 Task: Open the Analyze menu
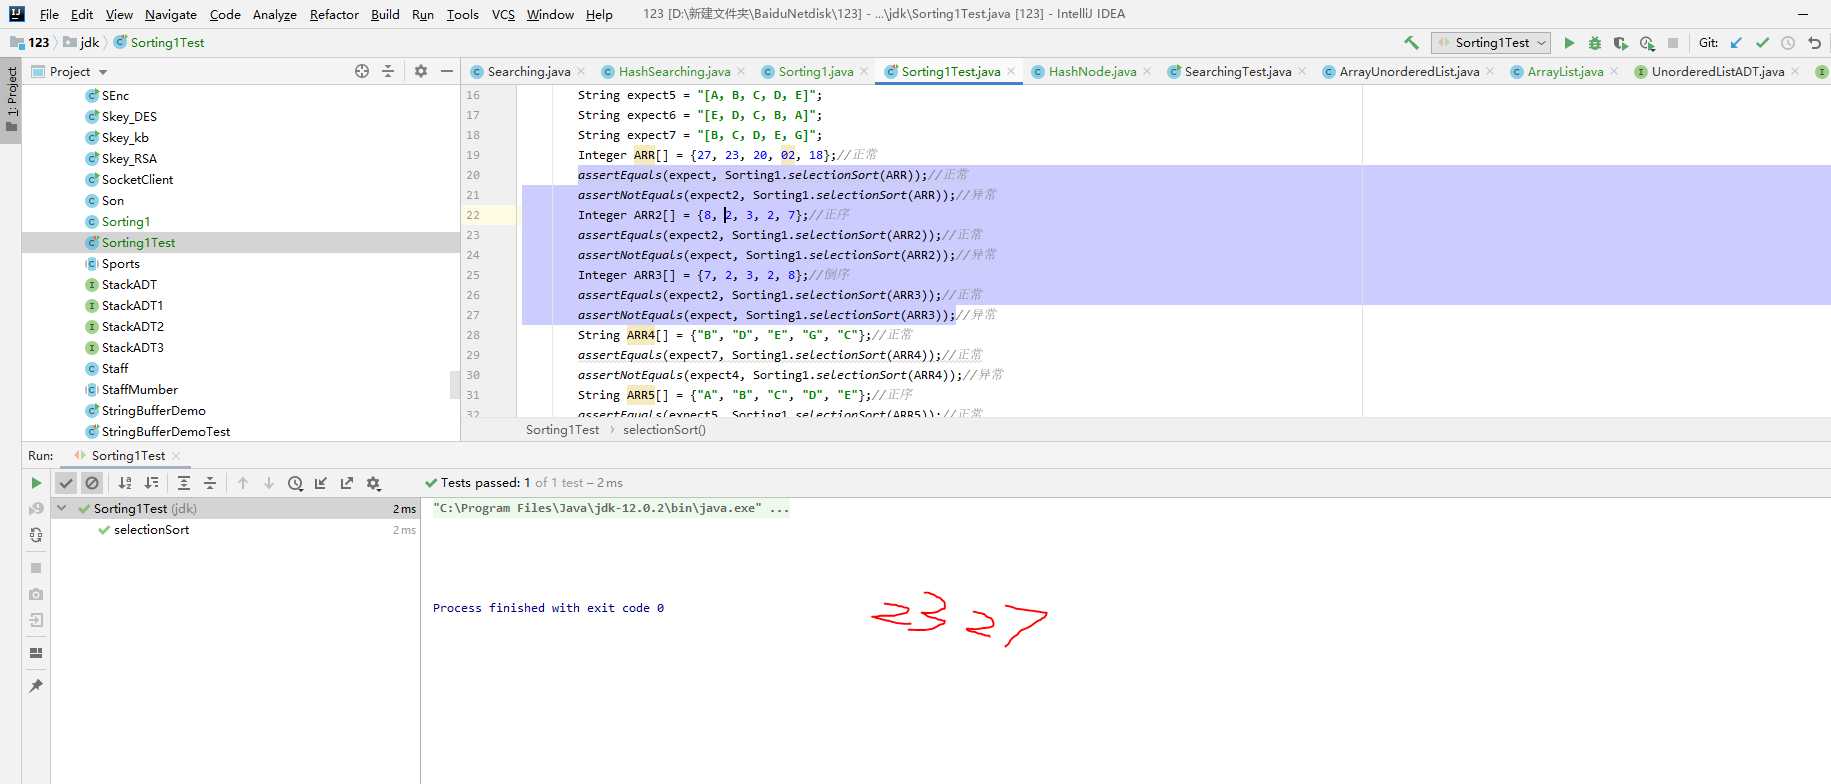[x=274, y=14]
